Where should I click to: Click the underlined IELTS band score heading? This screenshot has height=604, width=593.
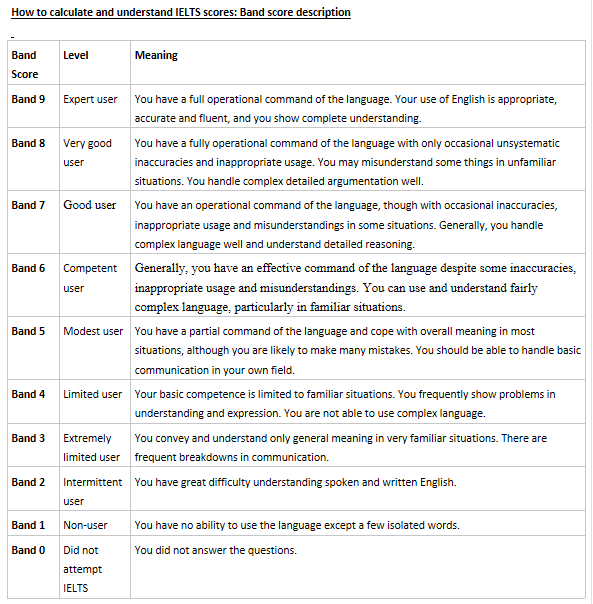pyautogui.click(x=181, y=12)
